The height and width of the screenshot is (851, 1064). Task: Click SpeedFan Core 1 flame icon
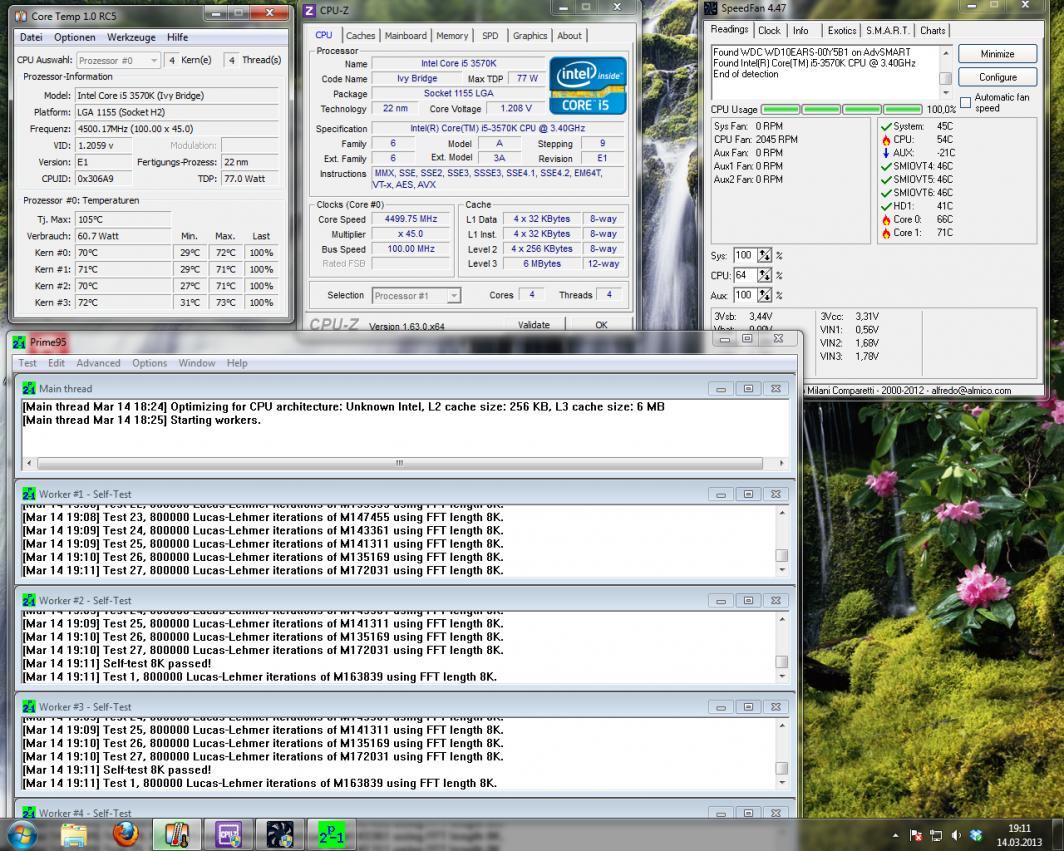point(886,233)
